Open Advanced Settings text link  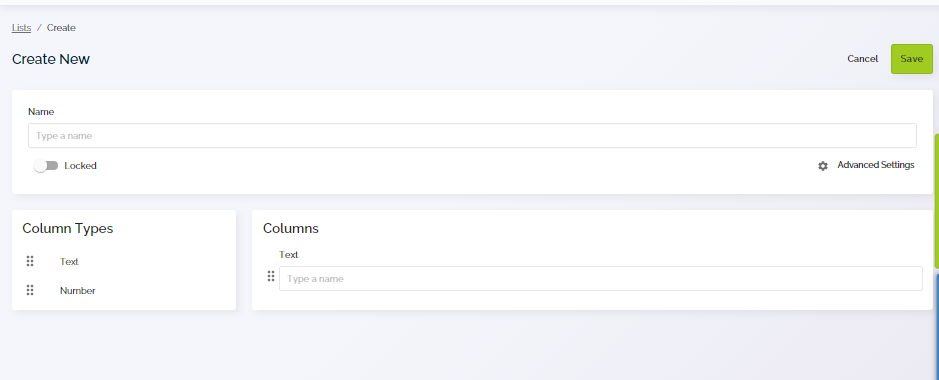click(x=876, y=165)
